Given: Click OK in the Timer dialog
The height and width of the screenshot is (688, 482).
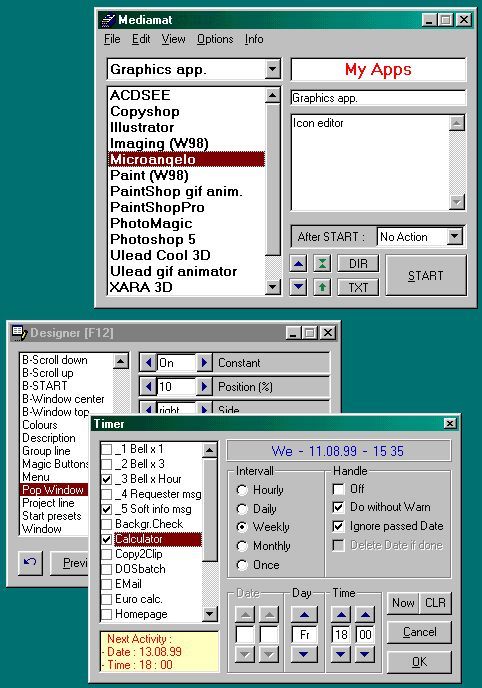Looking at the screenshot, I should pyautogui.click(x=419, y=662).
